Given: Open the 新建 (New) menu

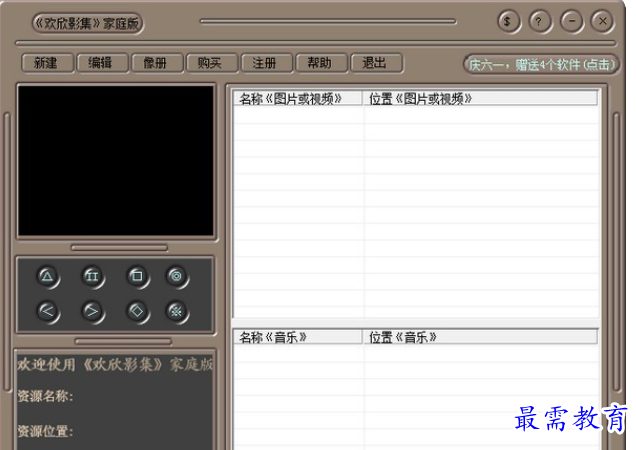Looking at the screenshot, I should 47,63.
